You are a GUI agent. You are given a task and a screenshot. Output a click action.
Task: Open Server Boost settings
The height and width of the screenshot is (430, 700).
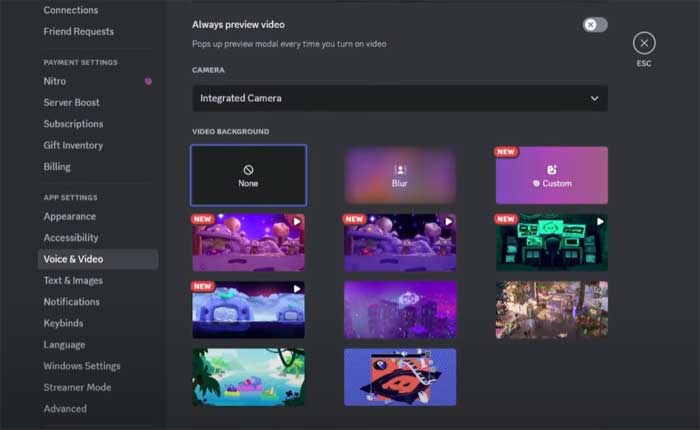pos(71,102)
